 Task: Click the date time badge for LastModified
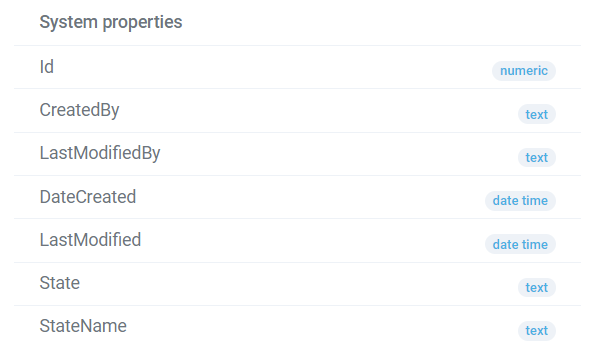tap(520, 244)
